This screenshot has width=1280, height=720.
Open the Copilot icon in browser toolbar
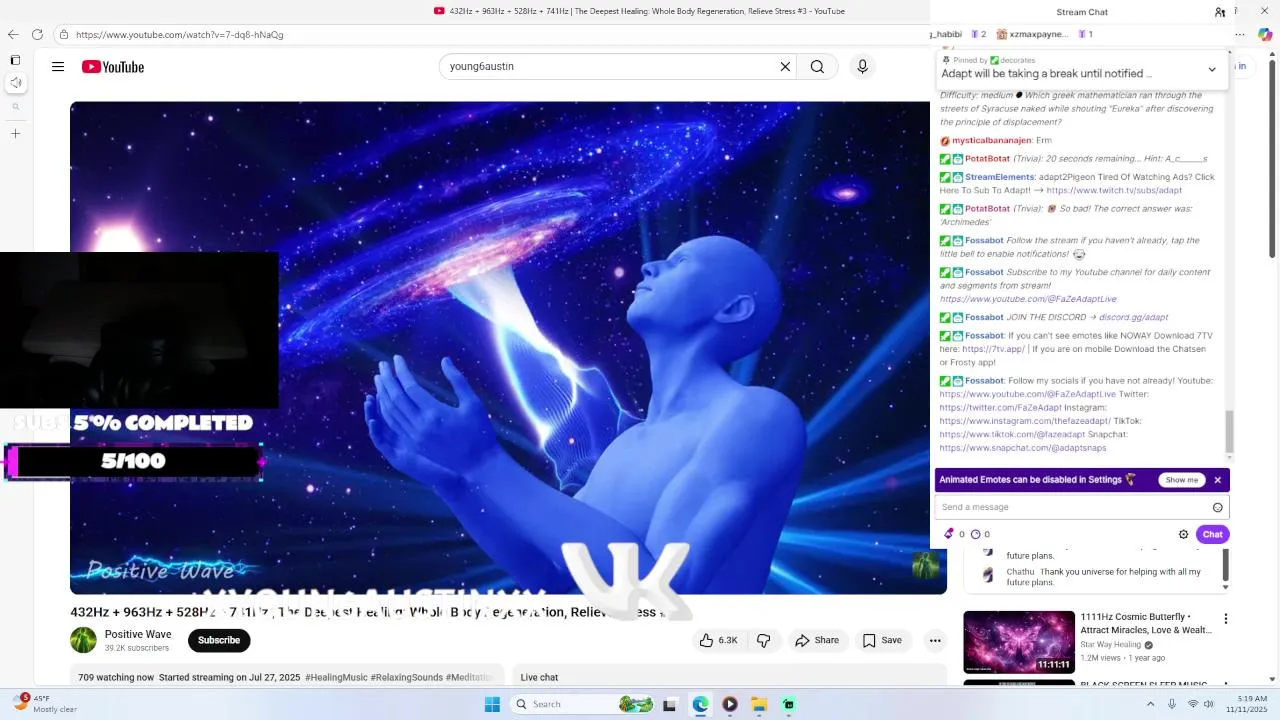click(x=1265, y=34)
